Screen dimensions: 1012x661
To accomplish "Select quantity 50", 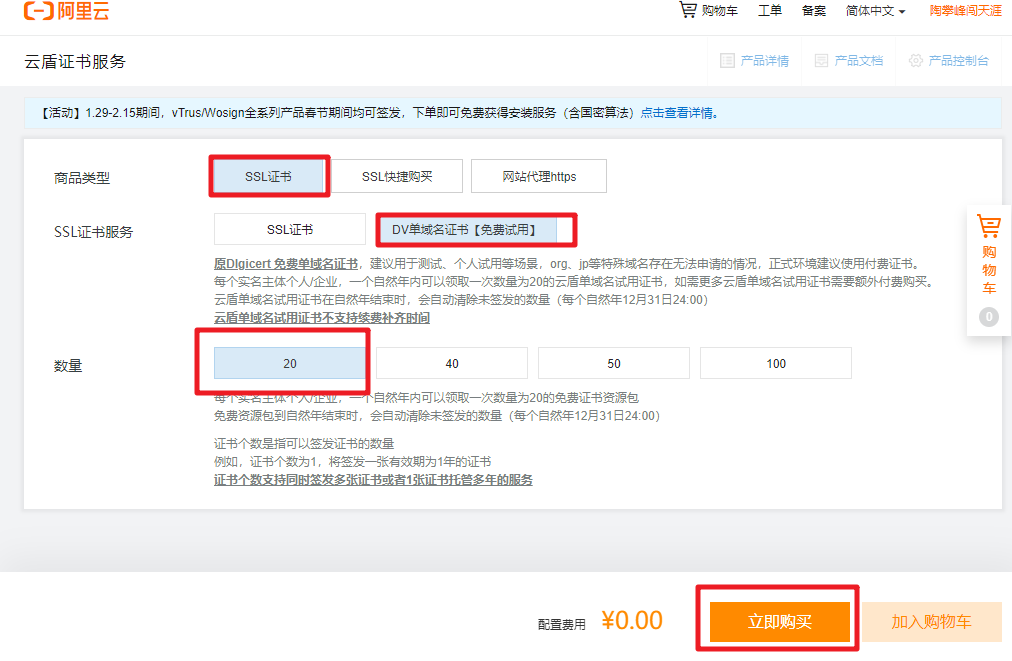I will coord(614,363).
